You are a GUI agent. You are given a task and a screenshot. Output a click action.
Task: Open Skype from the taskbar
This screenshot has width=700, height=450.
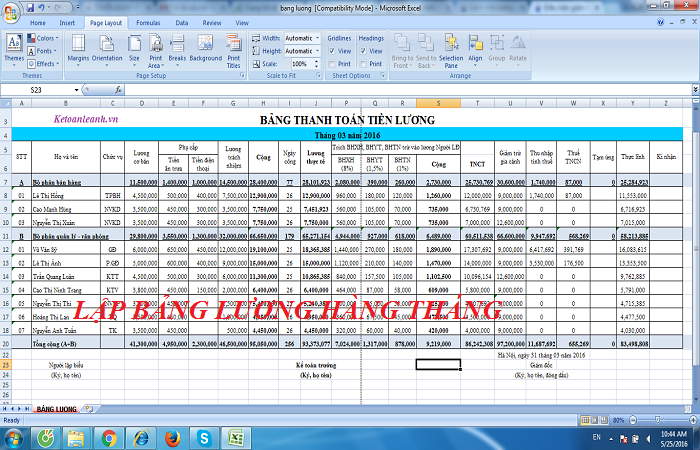pyautogui.click(x=204, y=438)
